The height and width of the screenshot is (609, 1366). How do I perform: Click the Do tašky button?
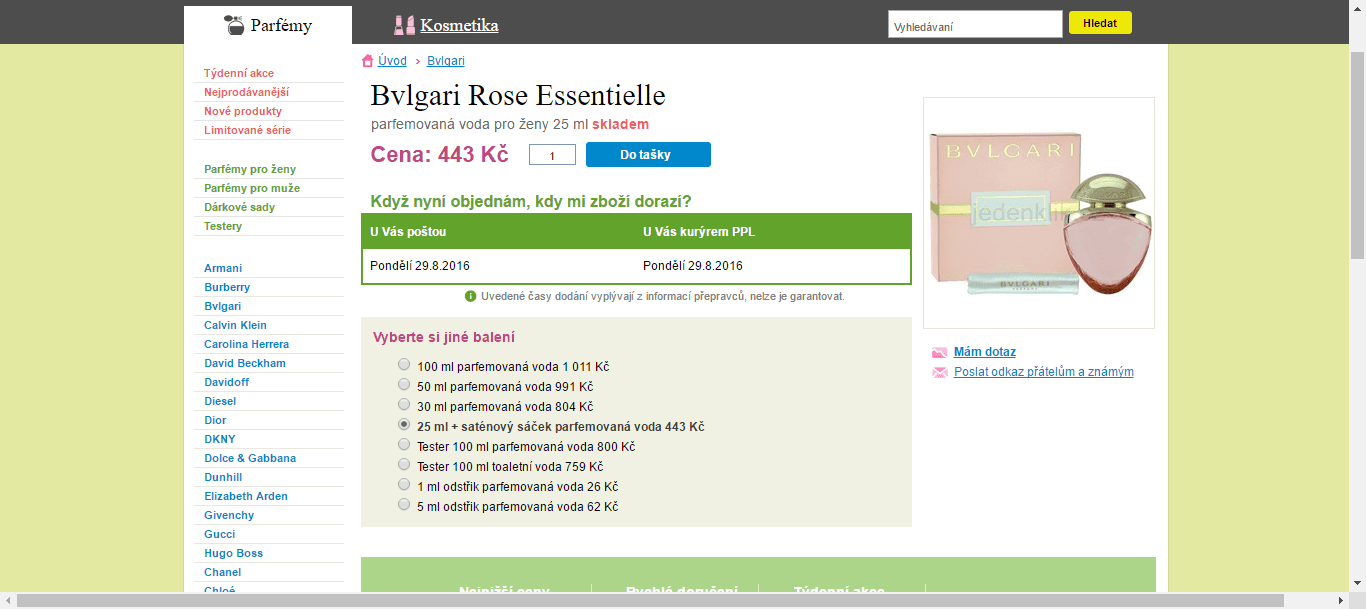(x=648, y=155)
